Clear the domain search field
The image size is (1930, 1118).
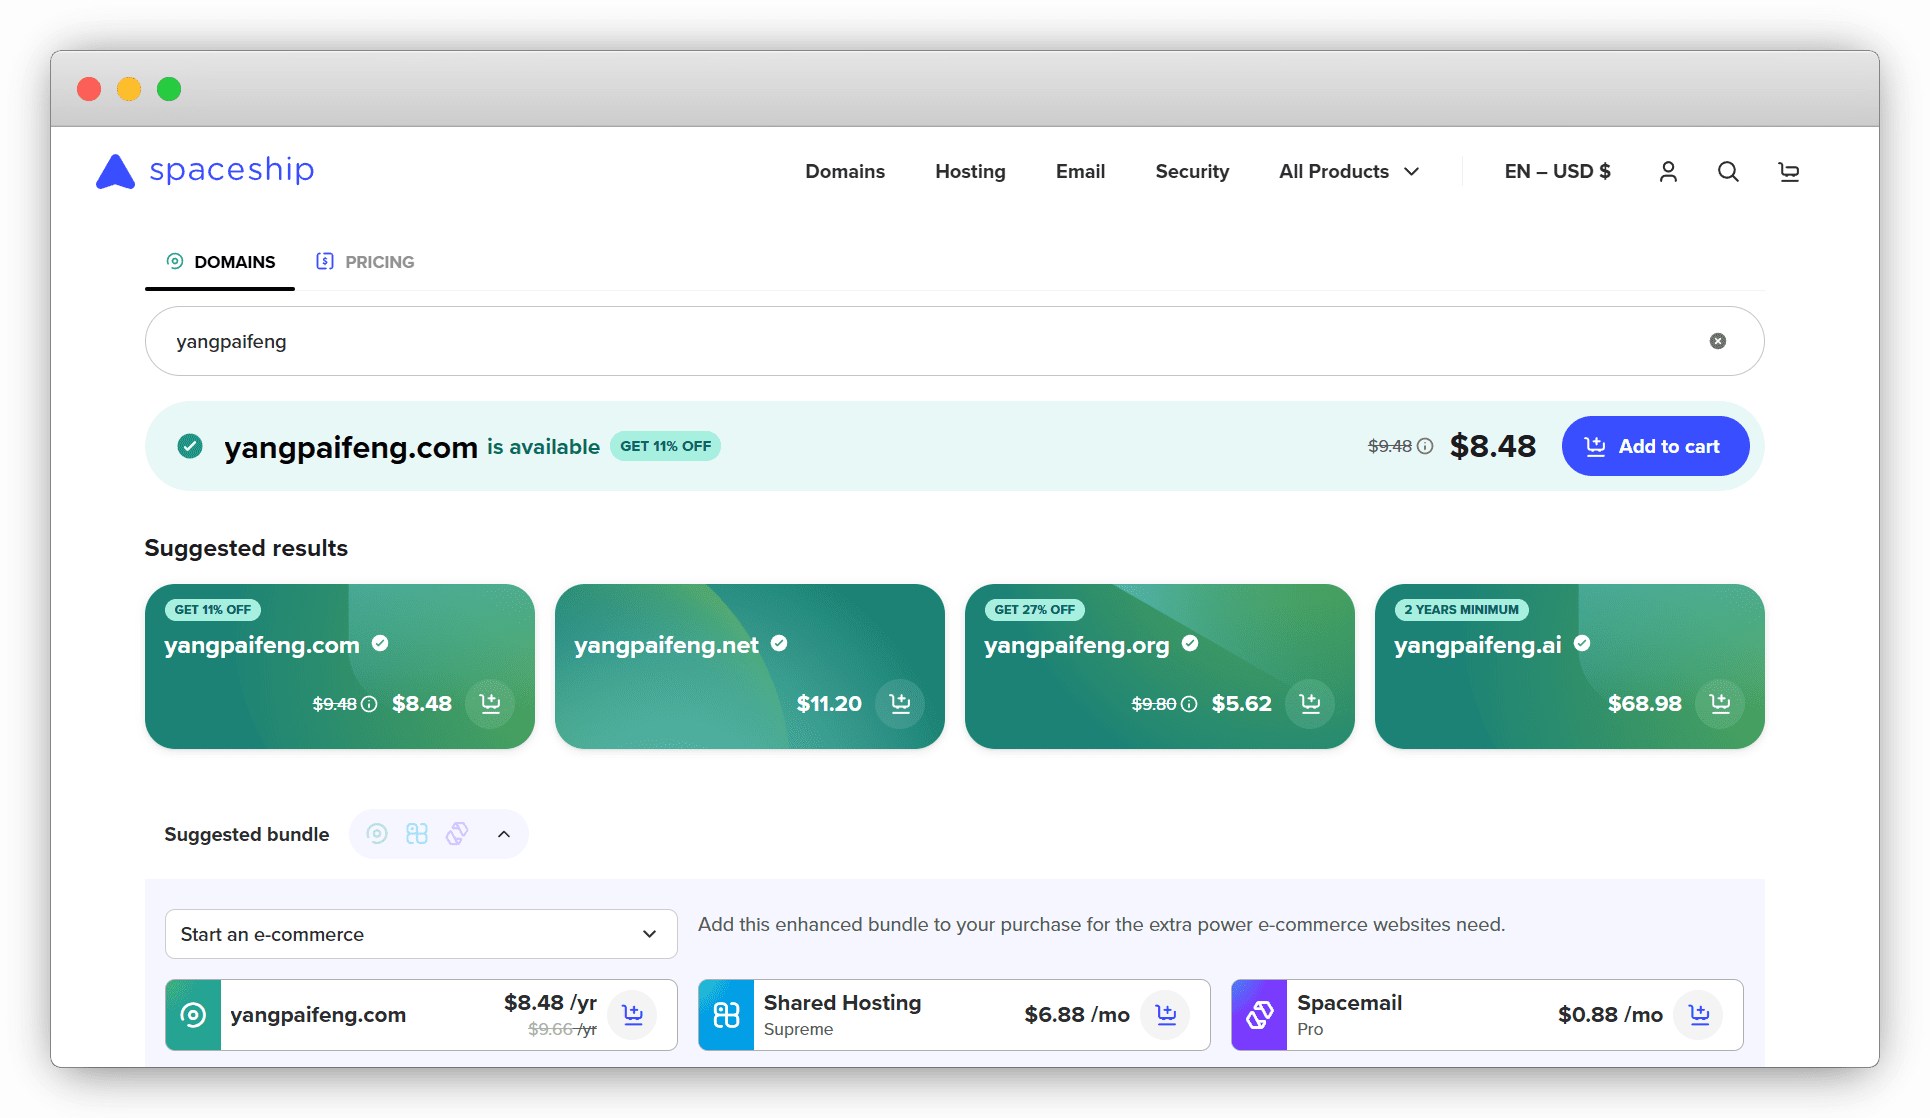[1718, 341]
